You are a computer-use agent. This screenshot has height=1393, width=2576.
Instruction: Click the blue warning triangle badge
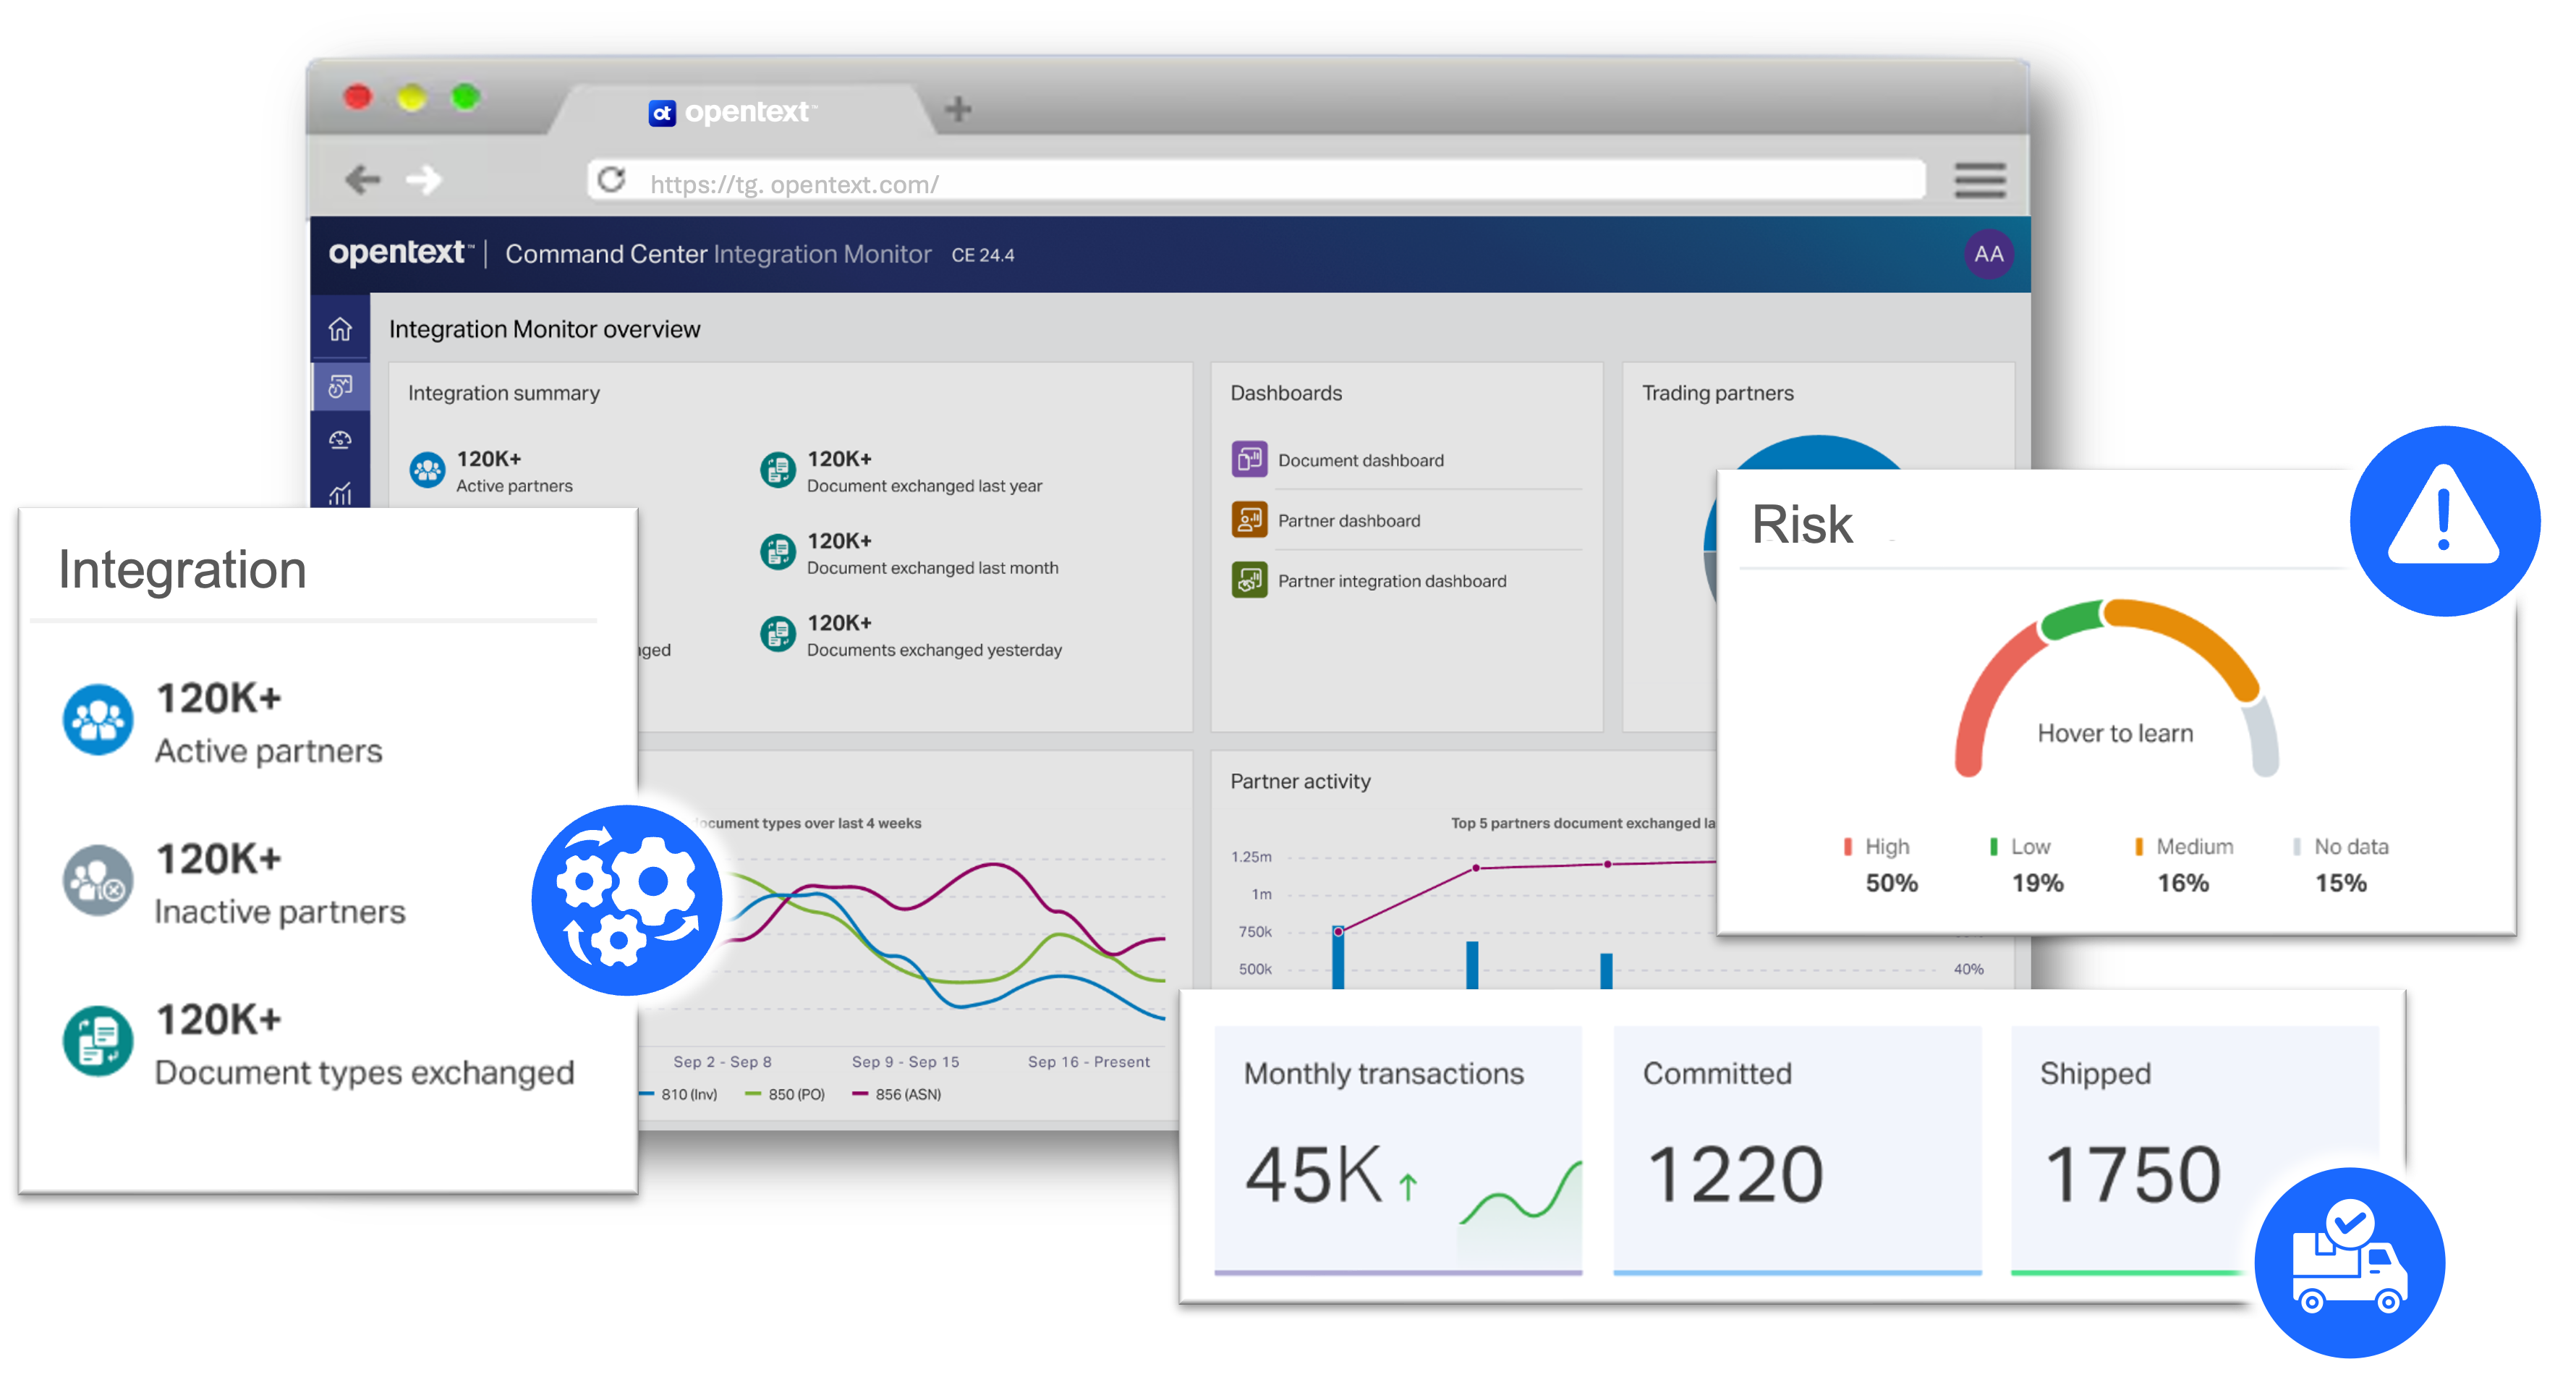2444,521
